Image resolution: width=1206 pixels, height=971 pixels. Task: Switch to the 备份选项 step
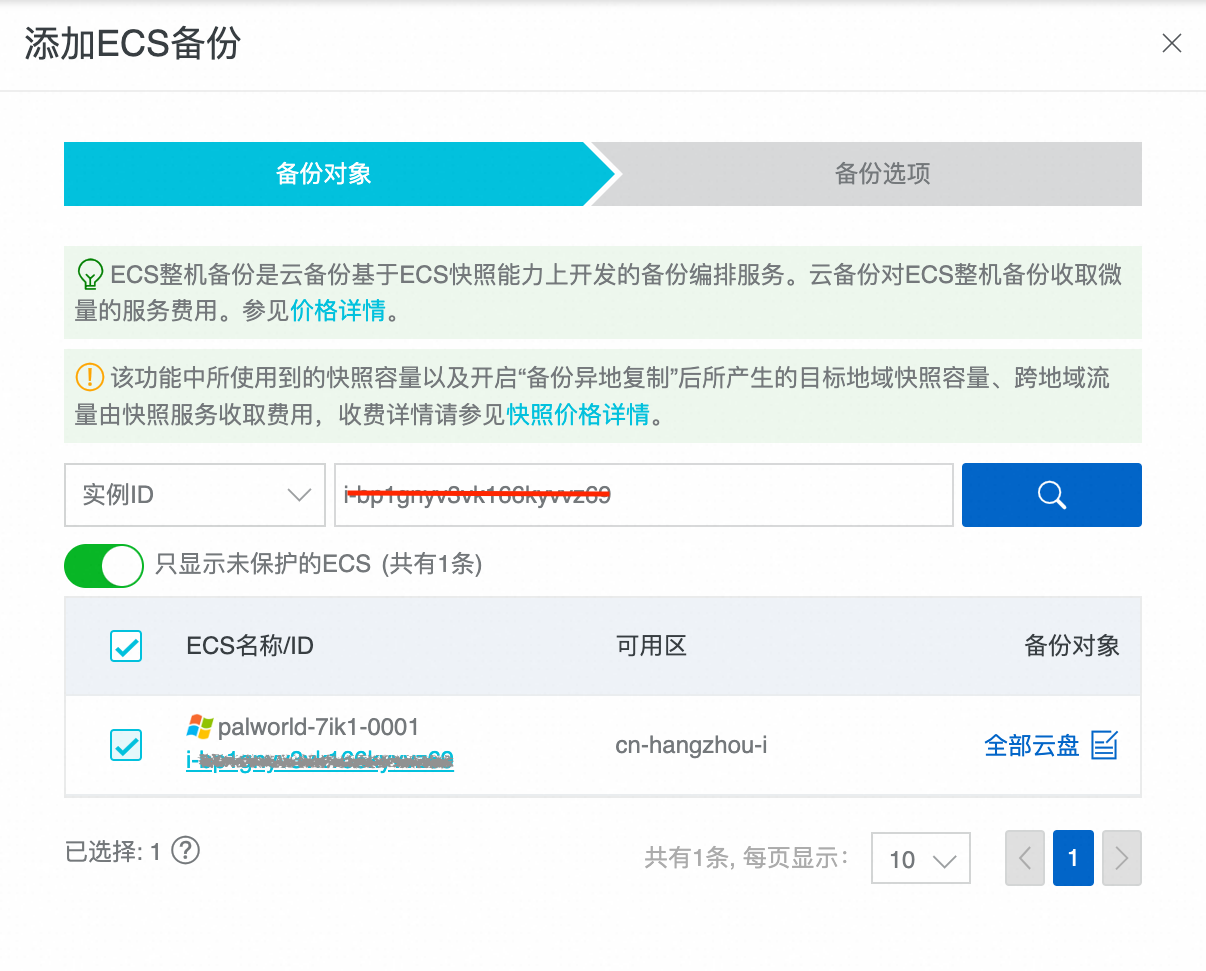(x=882, y=174)
